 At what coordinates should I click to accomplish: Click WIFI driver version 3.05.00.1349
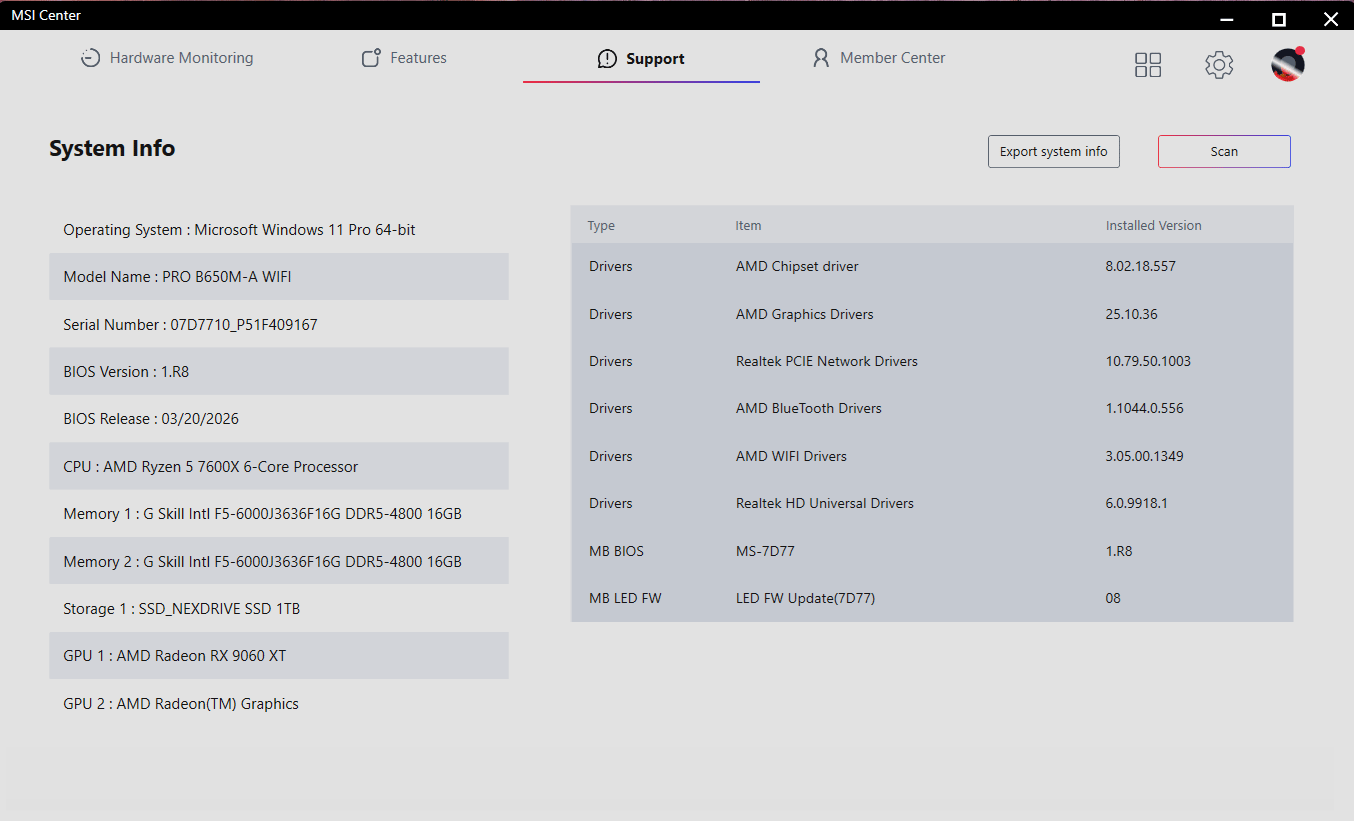click(x=1144, y=456)
